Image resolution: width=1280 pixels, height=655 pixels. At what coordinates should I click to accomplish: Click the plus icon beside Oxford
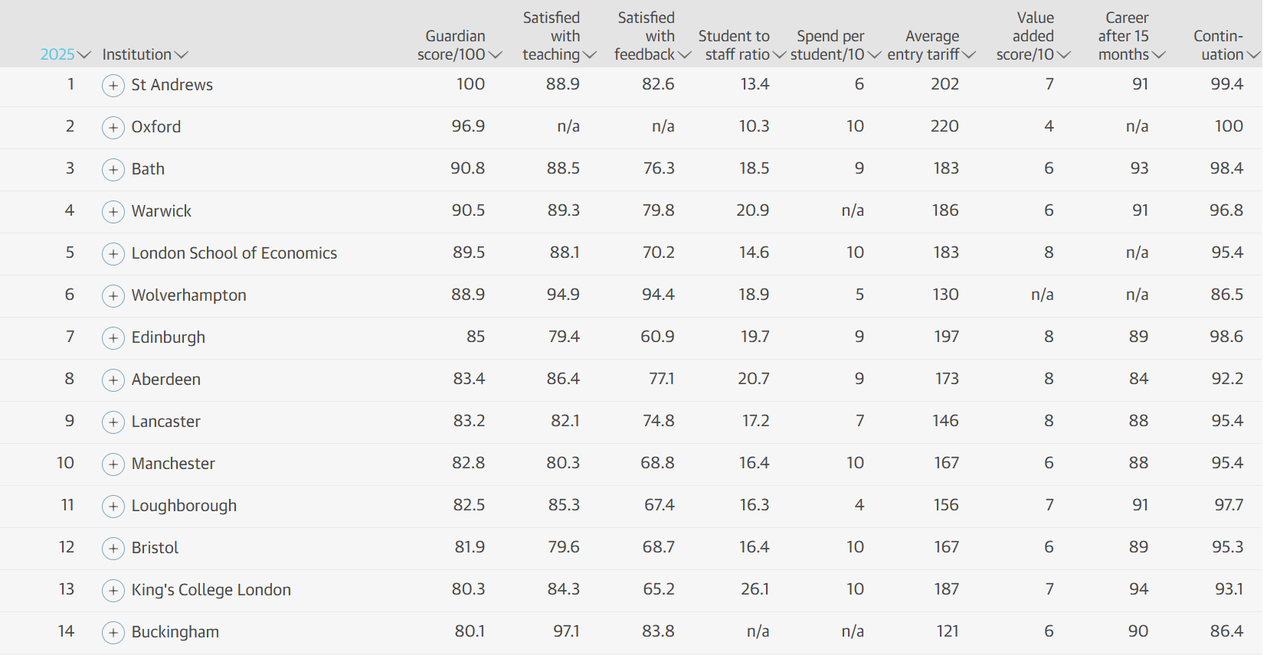coord(113,128)
